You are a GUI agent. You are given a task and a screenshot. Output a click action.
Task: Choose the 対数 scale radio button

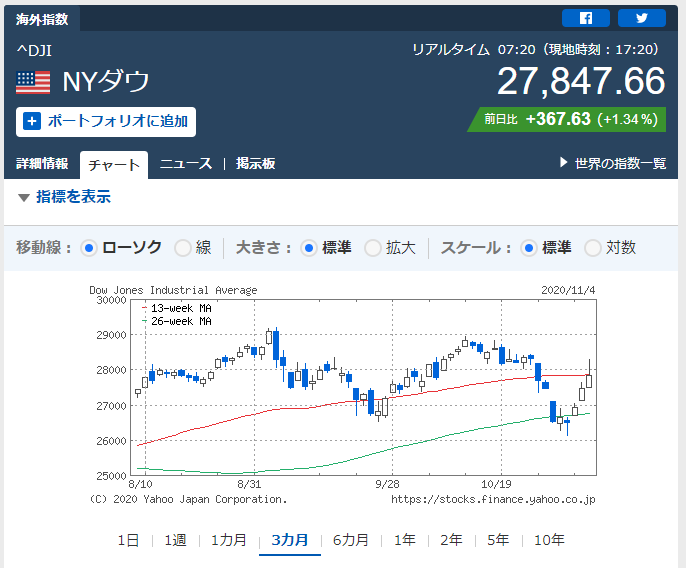pos(593,249)
